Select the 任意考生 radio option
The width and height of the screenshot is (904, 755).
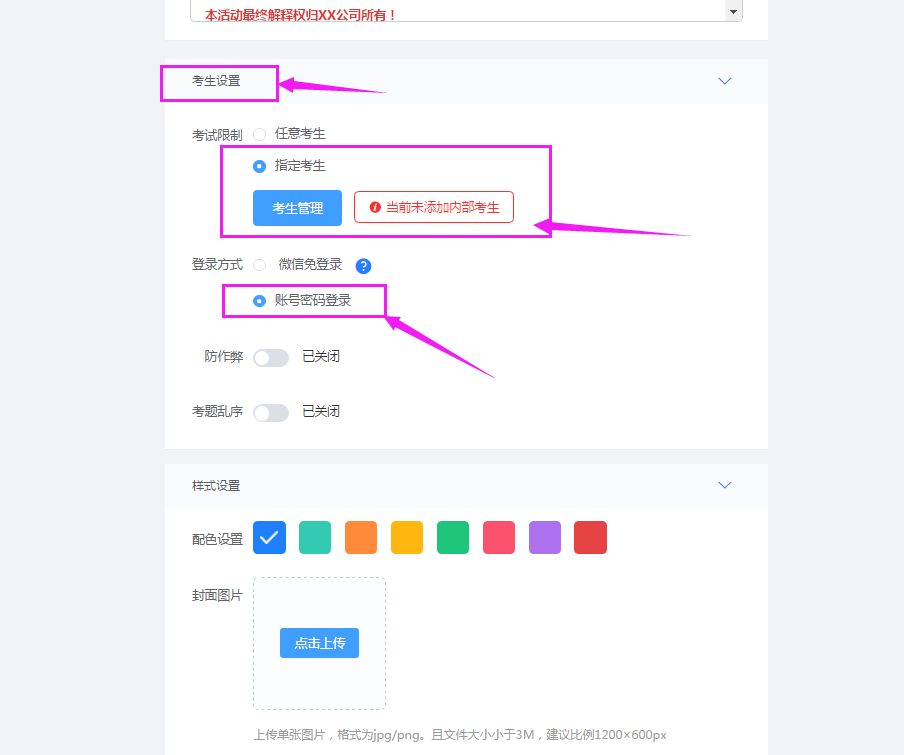[259, 134]
